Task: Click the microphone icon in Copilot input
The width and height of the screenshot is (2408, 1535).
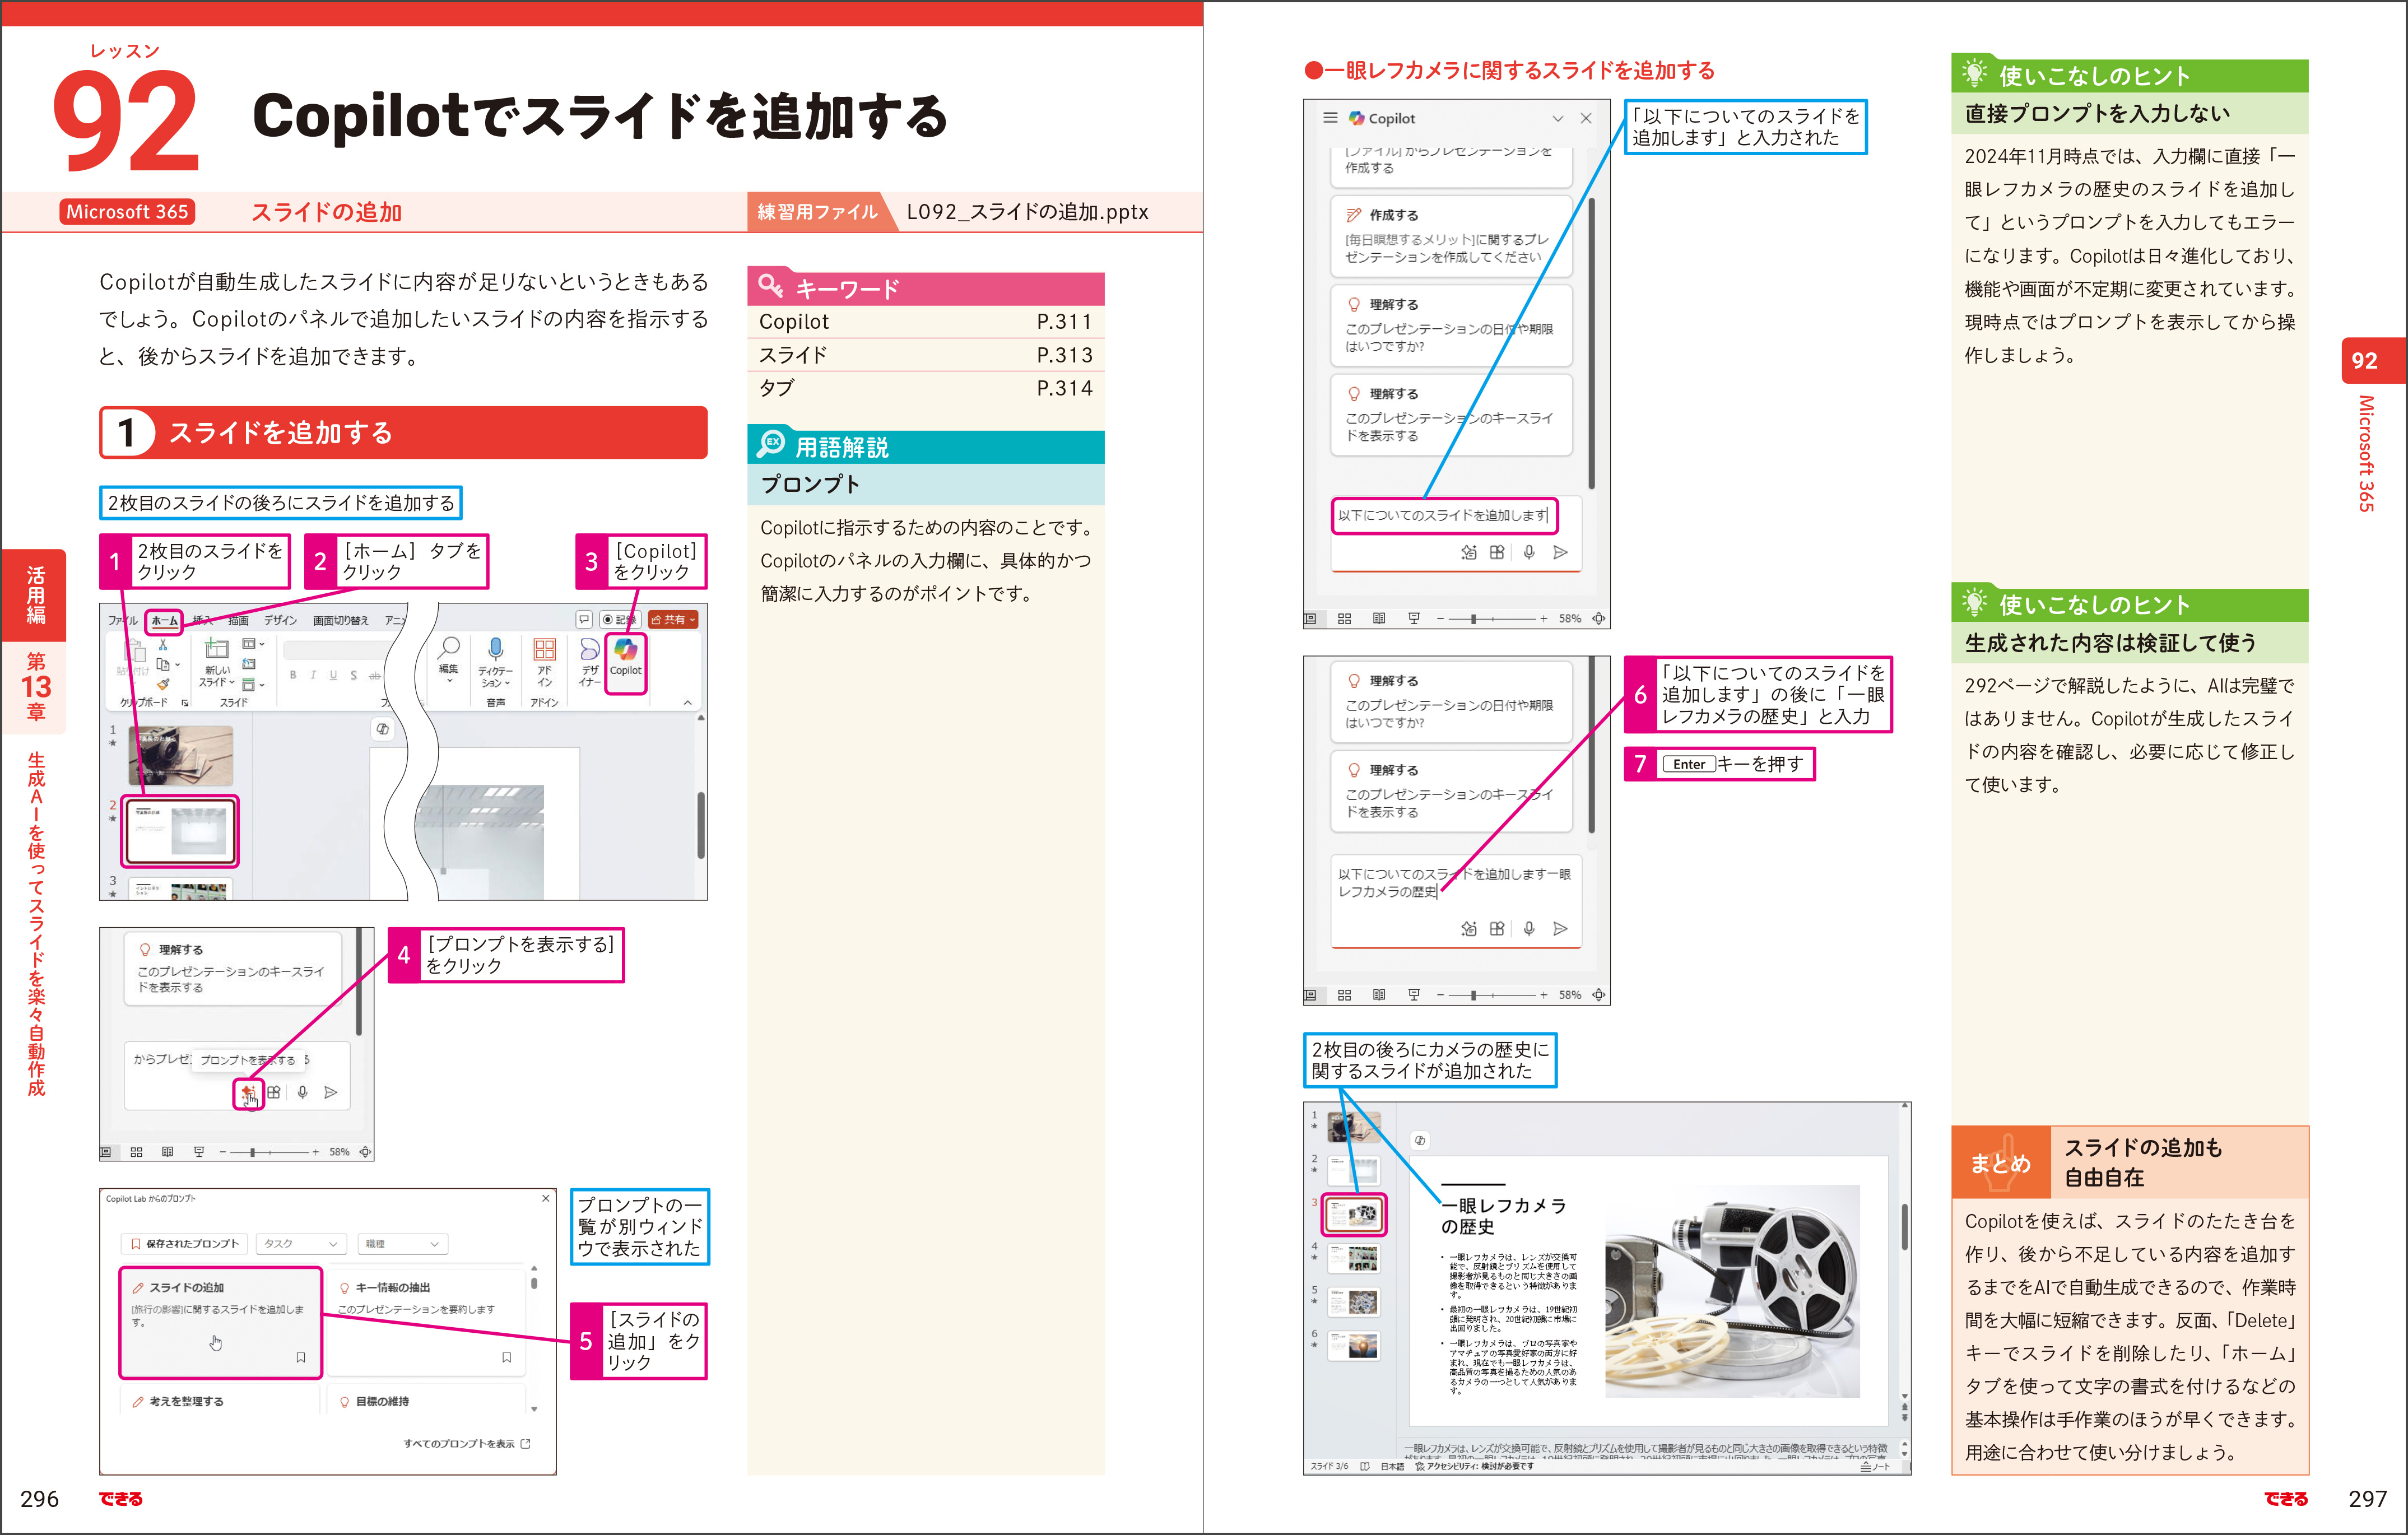Action: (x=1528, y=551)
